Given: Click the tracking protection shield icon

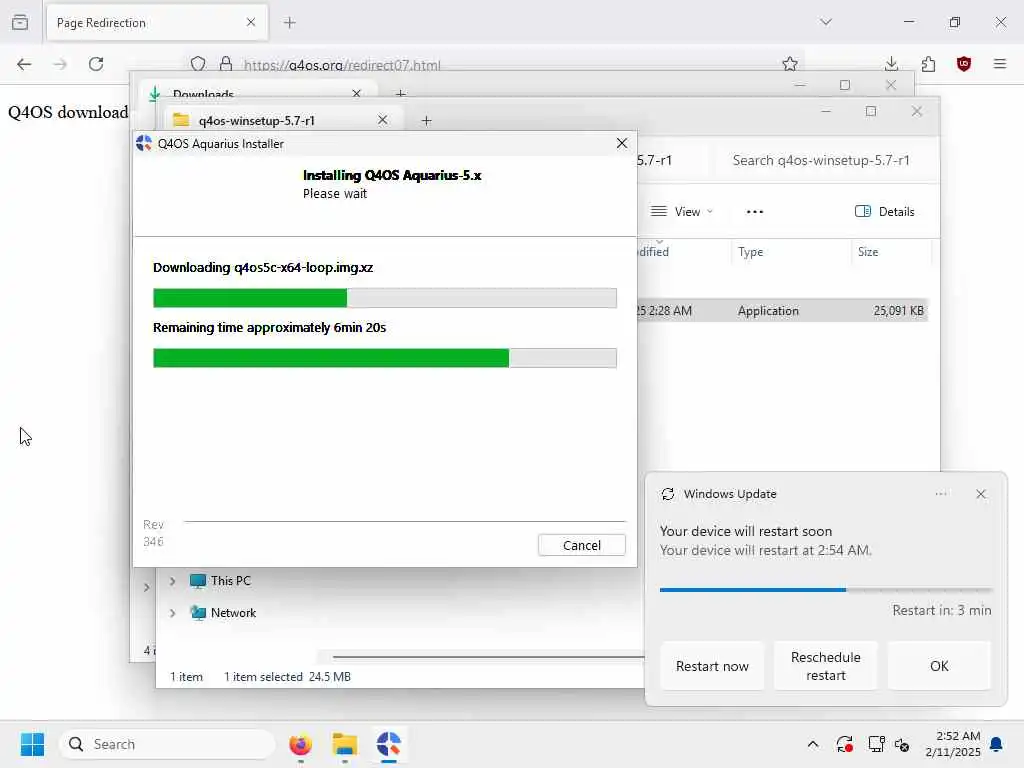Looking at the screenshot, I should click(x=198, y=64).
